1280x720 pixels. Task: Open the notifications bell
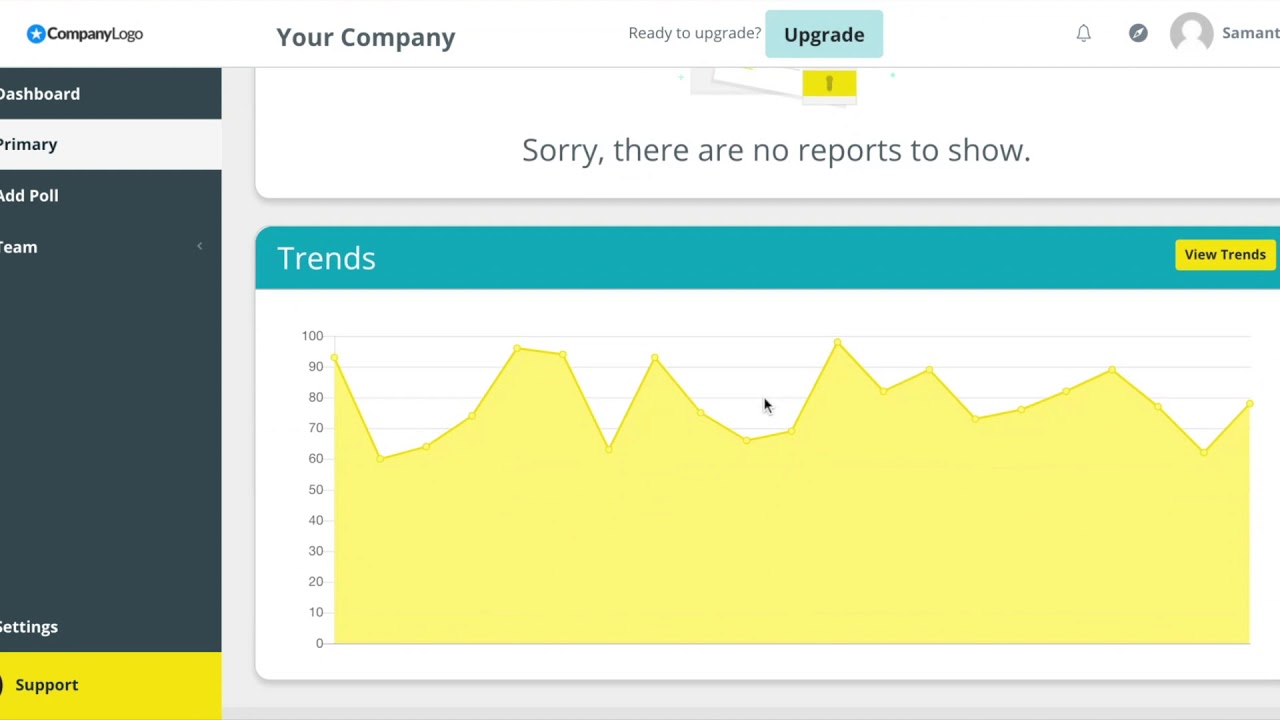point(1083,34)
